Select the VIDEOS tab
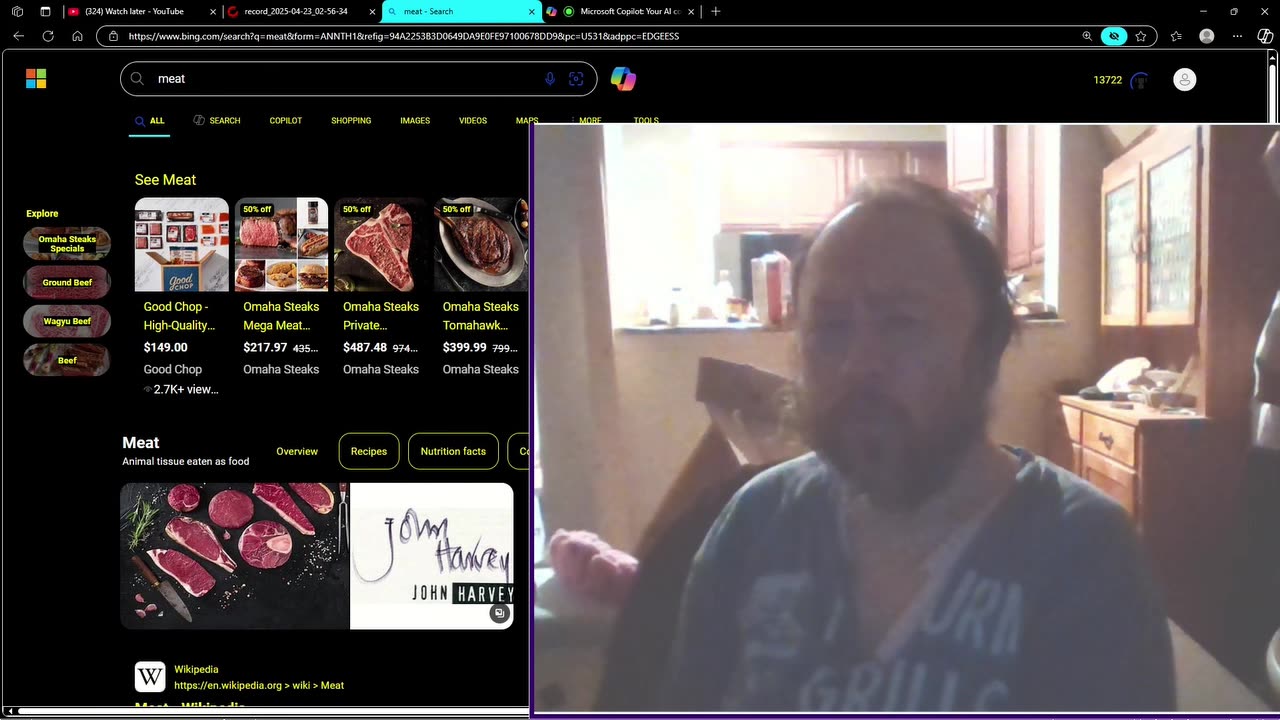Screen dimensions: 1280x720 coord(473,121)
